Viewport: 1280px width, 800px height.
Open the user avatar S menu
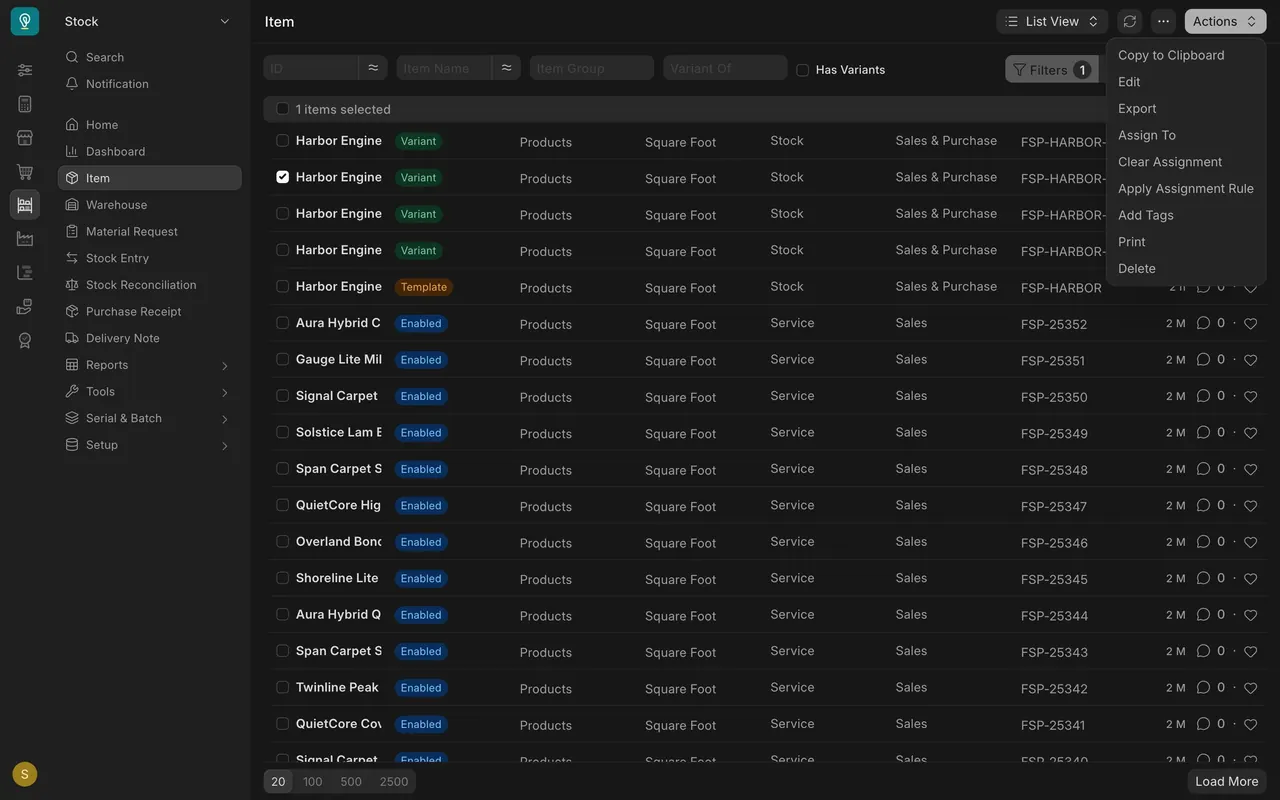point(25,774)
